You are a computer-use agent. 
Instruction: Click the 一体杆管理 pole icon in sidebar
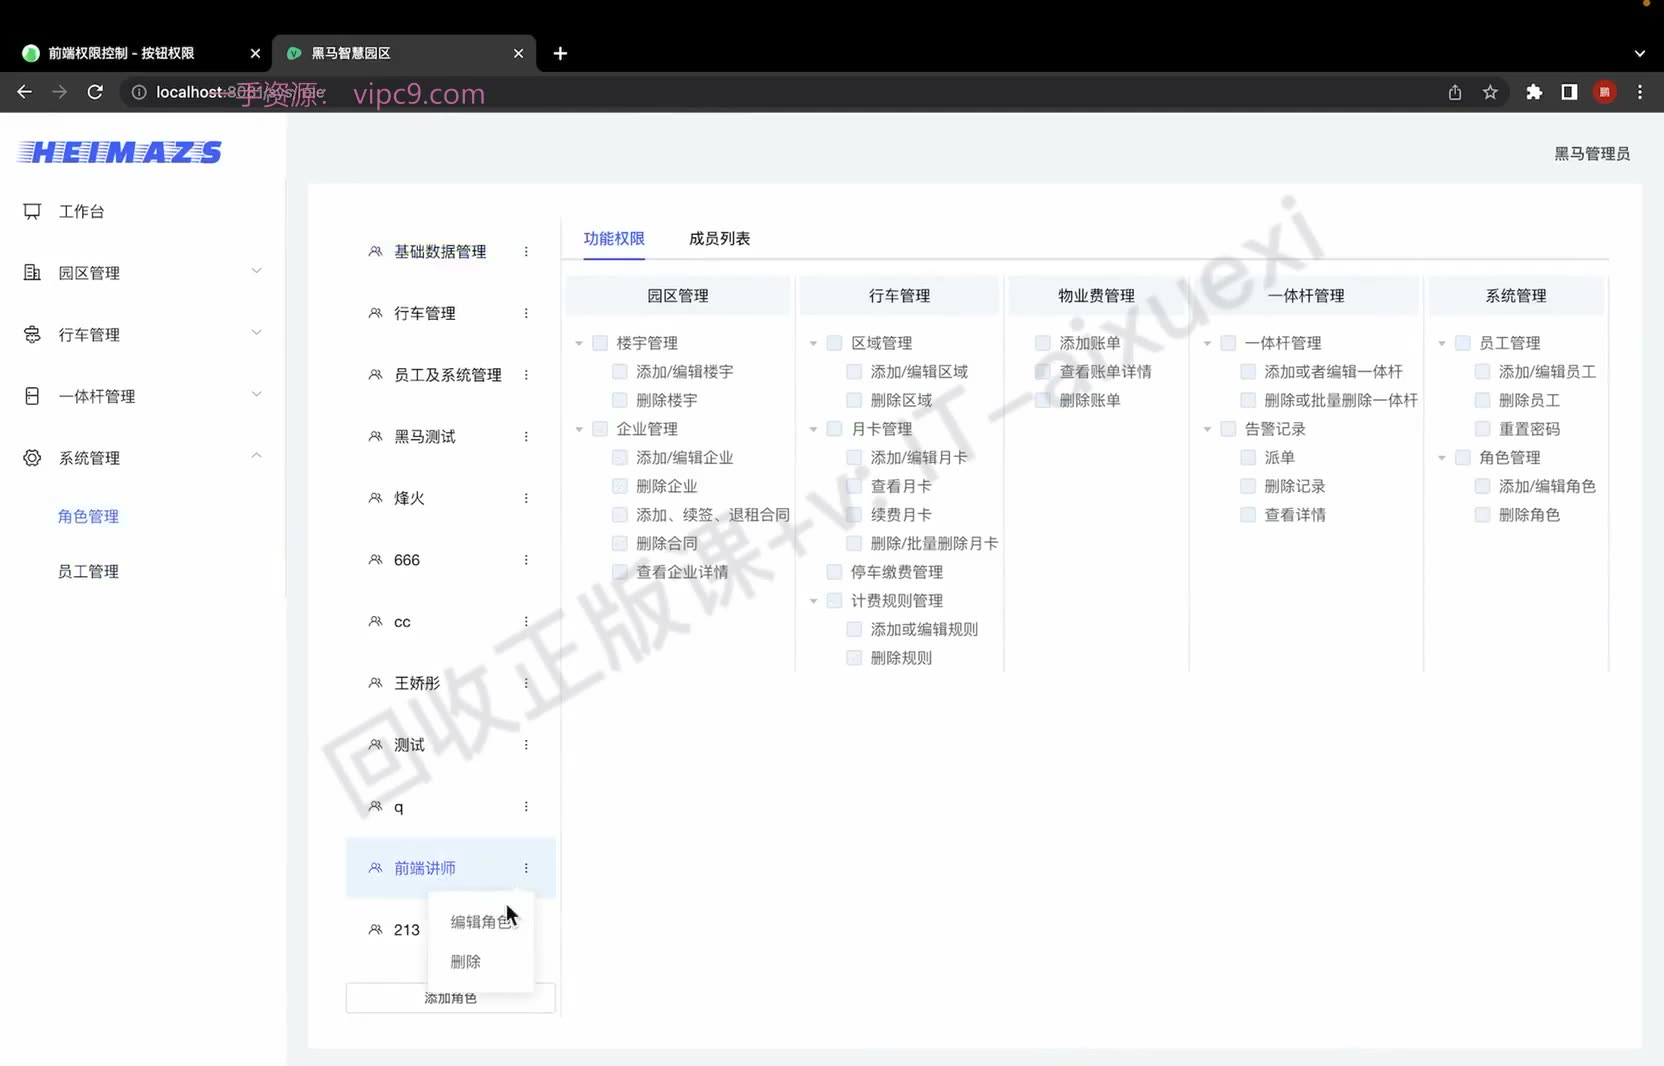pyautogui.click(x=32, y=396)
